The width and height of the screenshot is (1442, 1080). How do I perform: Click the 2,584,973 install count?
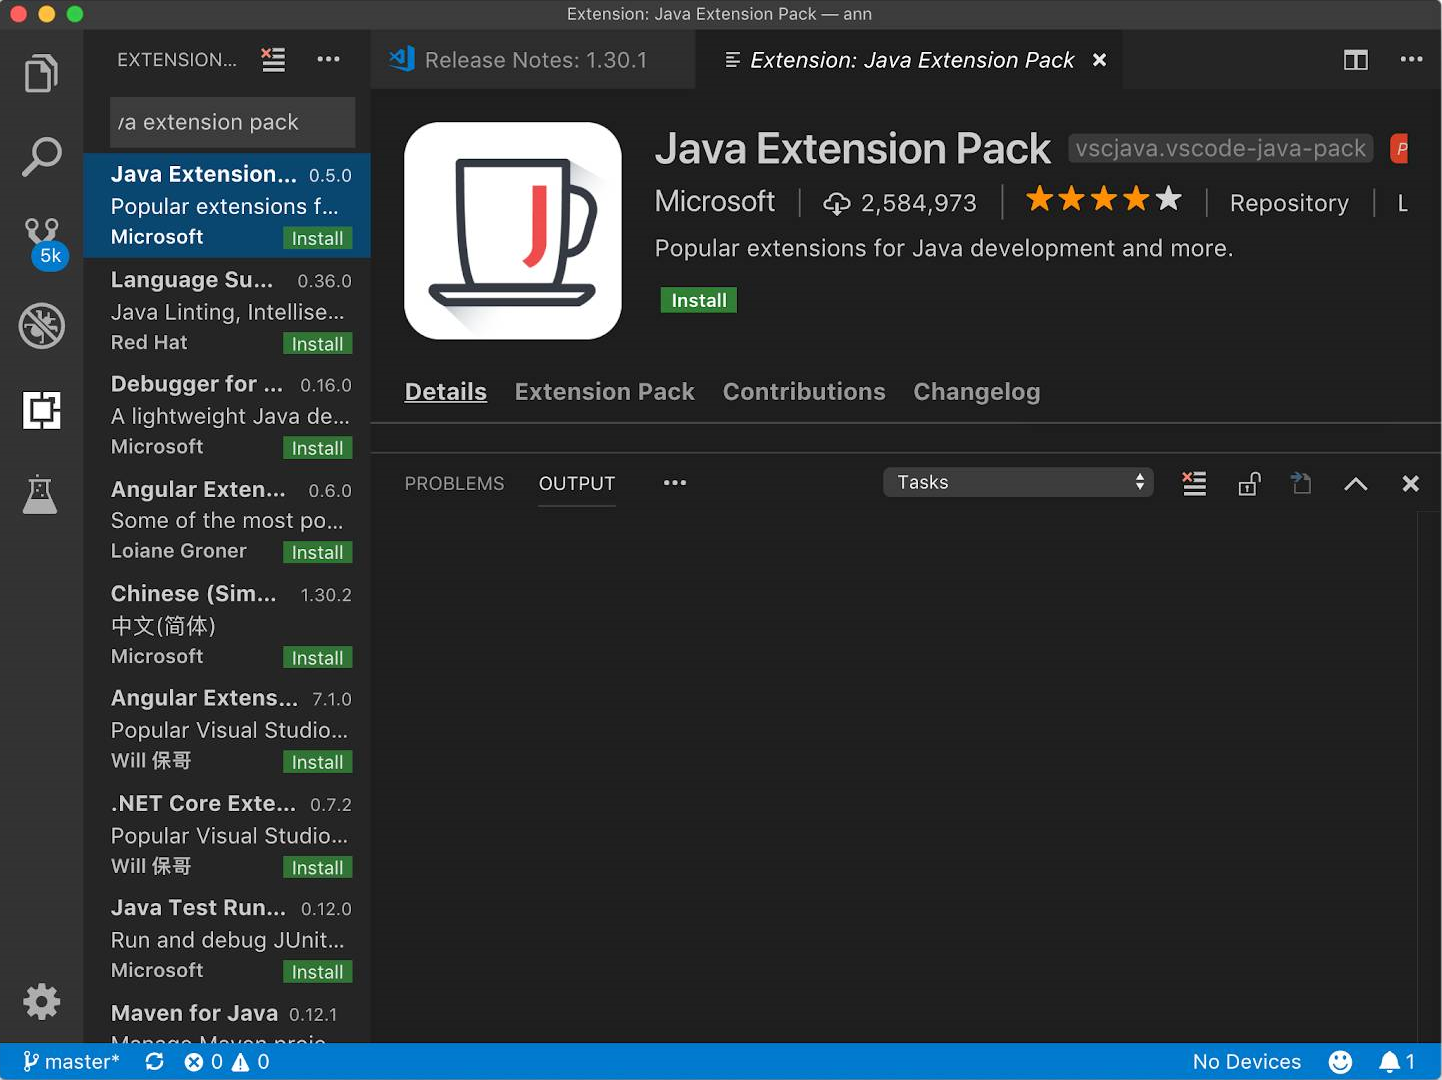pos(900,203)
